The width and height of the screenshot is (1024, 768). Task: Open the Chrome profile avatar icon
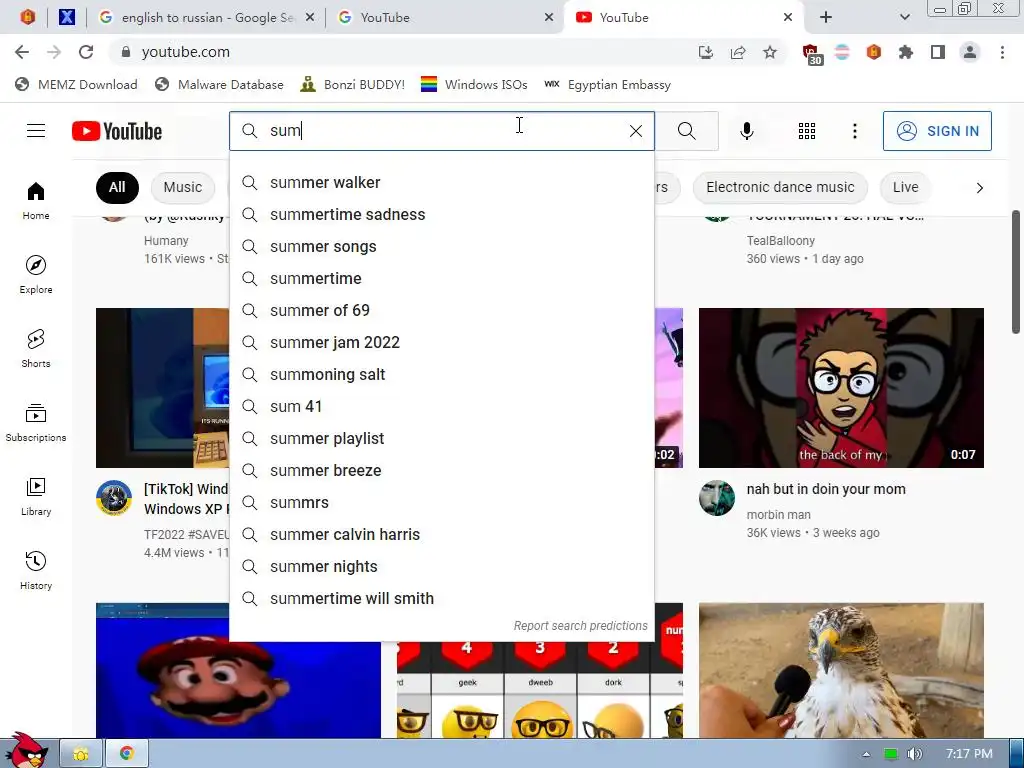[970, 52]
